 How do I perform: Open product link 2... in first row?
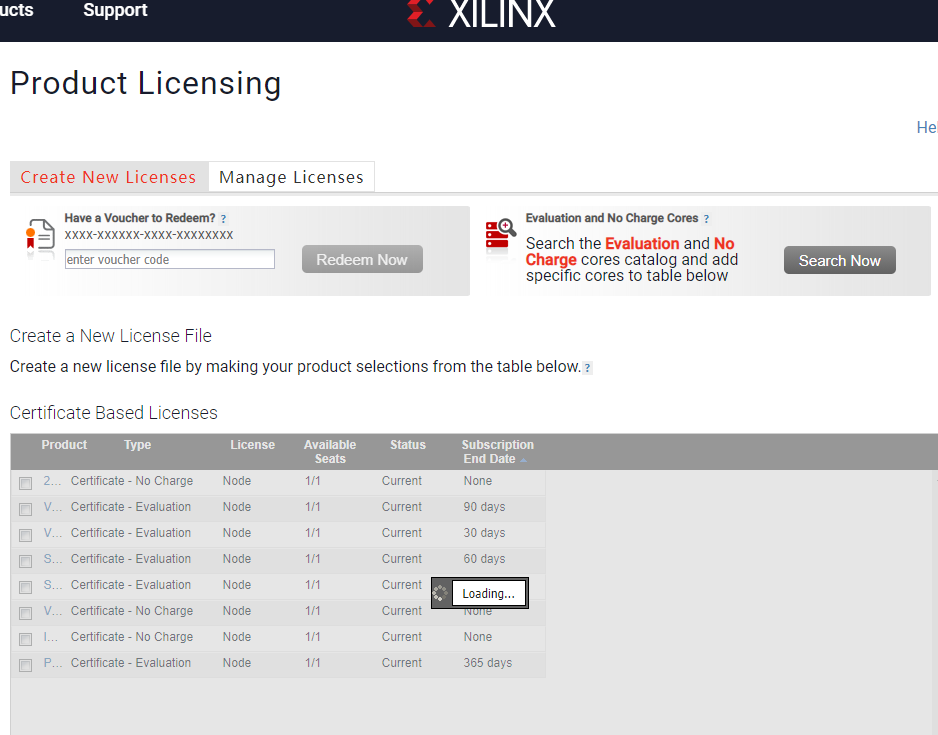coord(52,481)
